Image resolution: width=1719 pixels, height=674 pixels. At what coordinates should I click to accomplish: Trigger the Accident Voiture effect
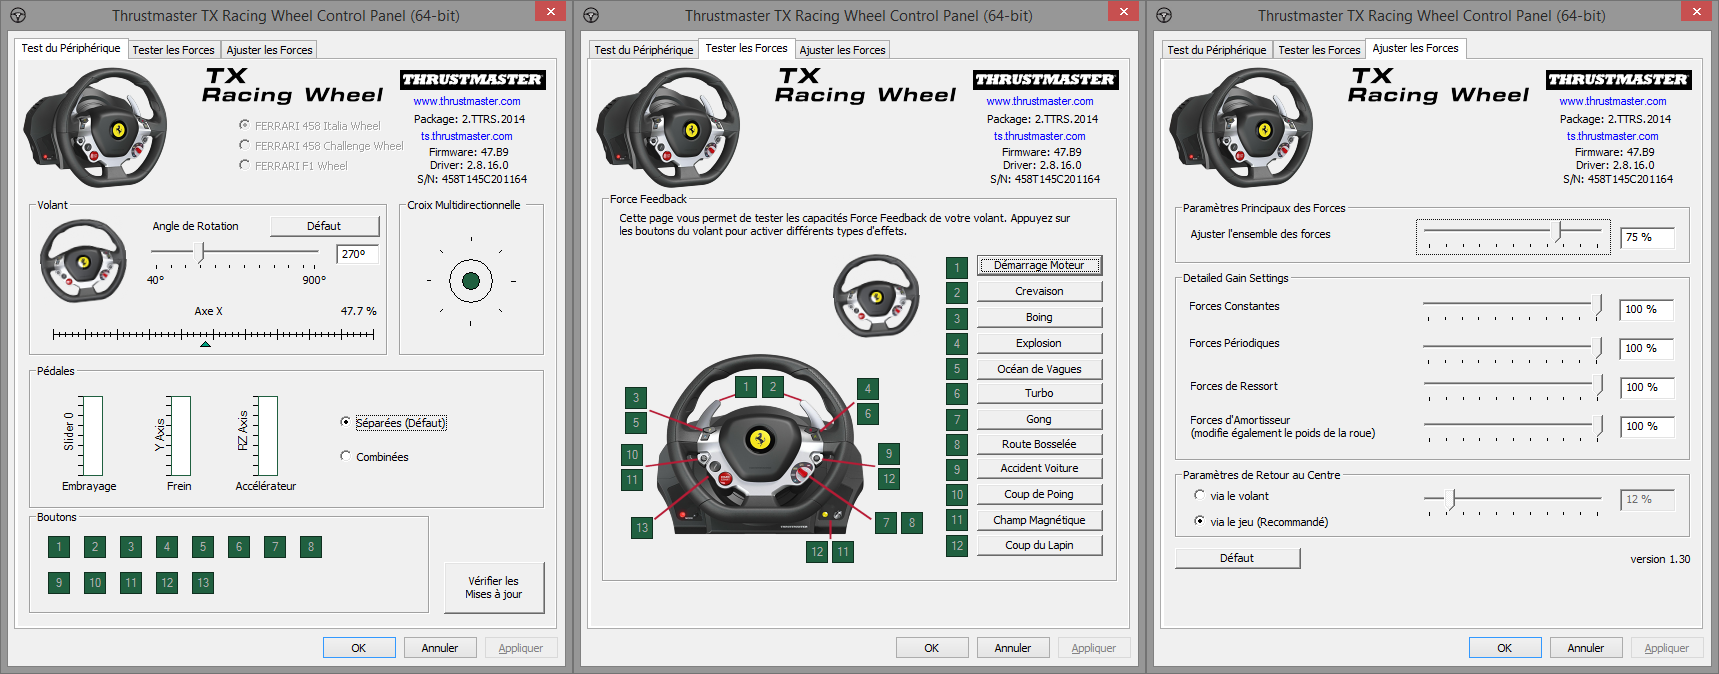[1039, 468]
